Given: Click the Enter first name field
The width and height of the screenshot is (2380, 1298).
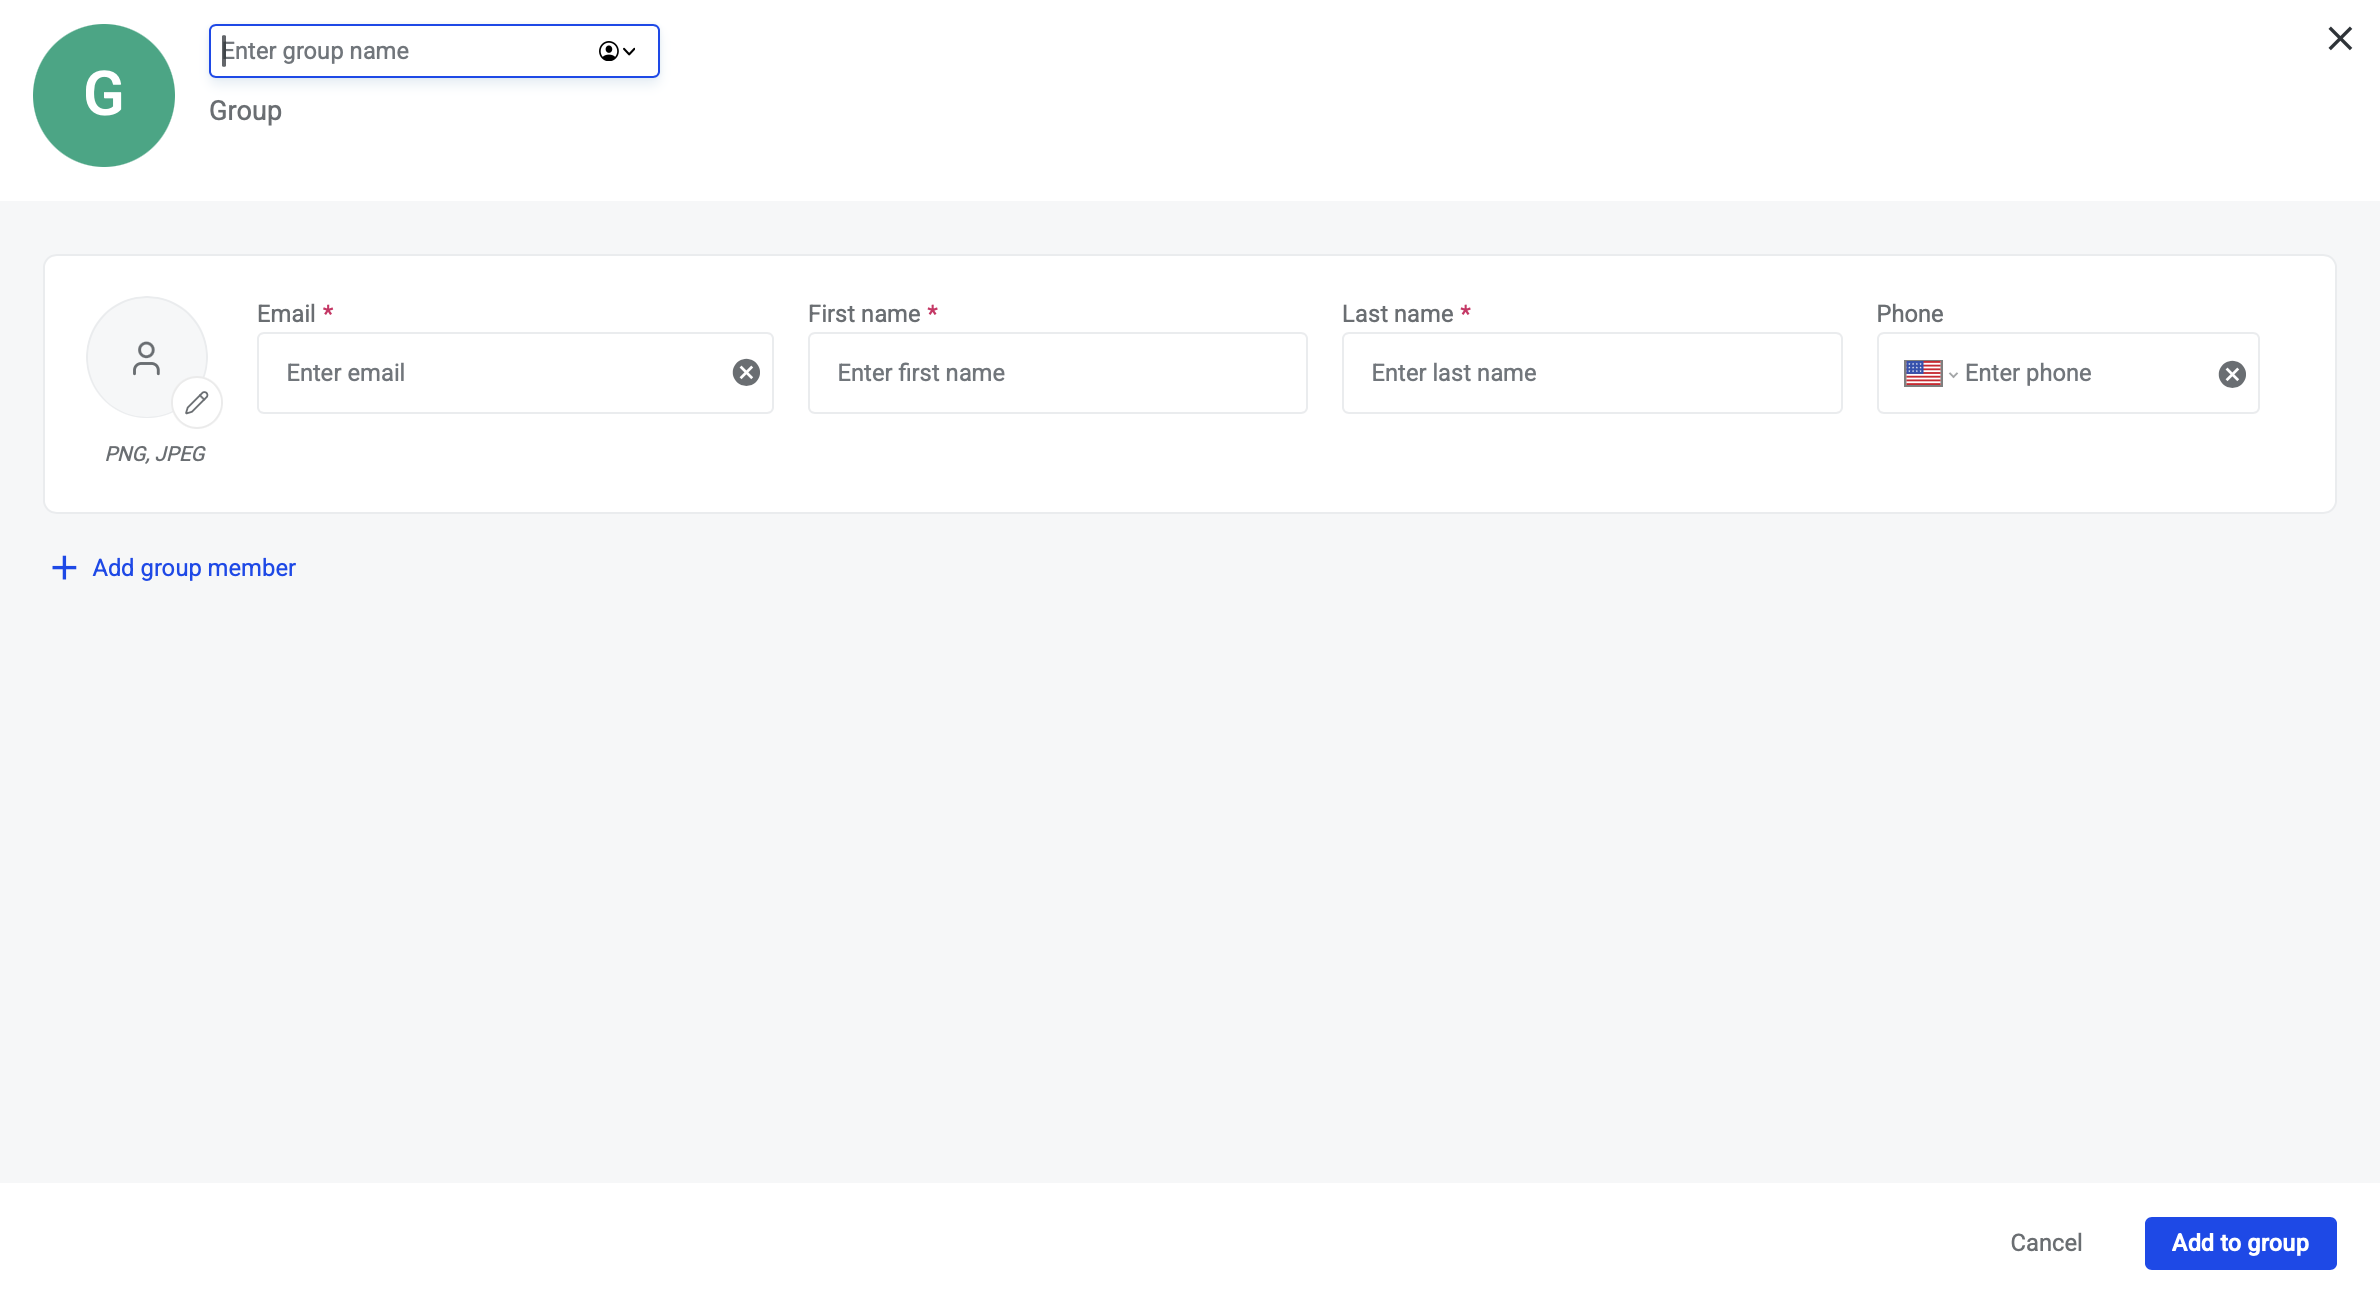Looking at the screenshot, I should pyautogui.click(x=1057, y=373).
